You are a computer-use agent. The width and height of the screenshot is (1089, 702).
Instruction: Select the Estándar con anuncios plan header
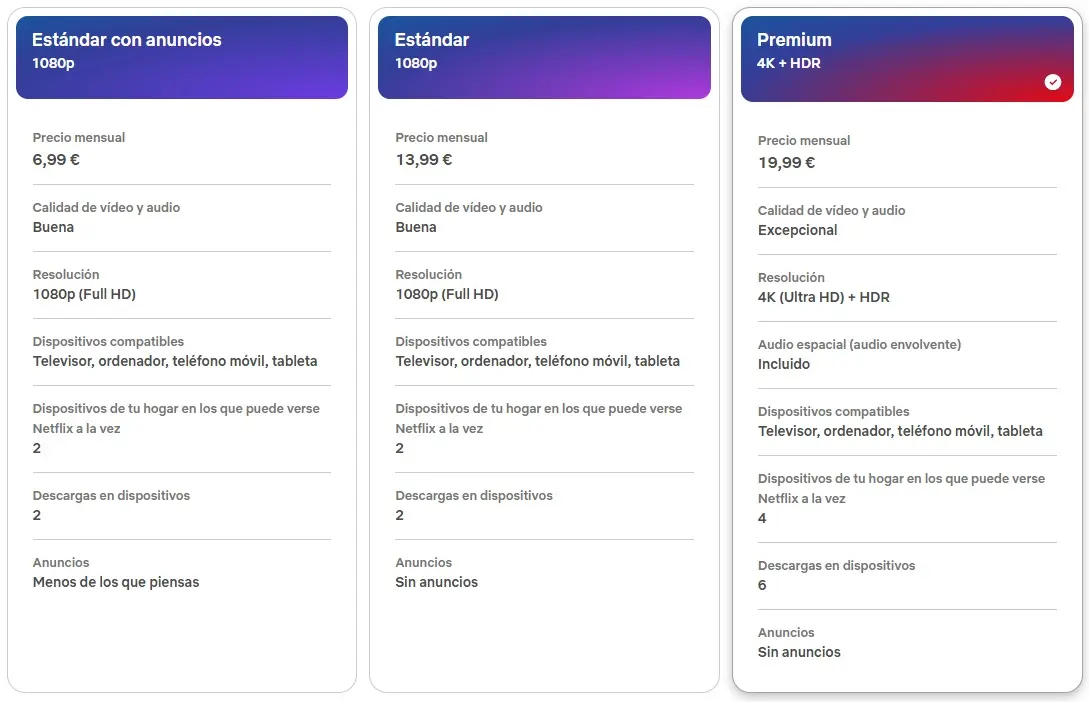(x=182, y=58)
